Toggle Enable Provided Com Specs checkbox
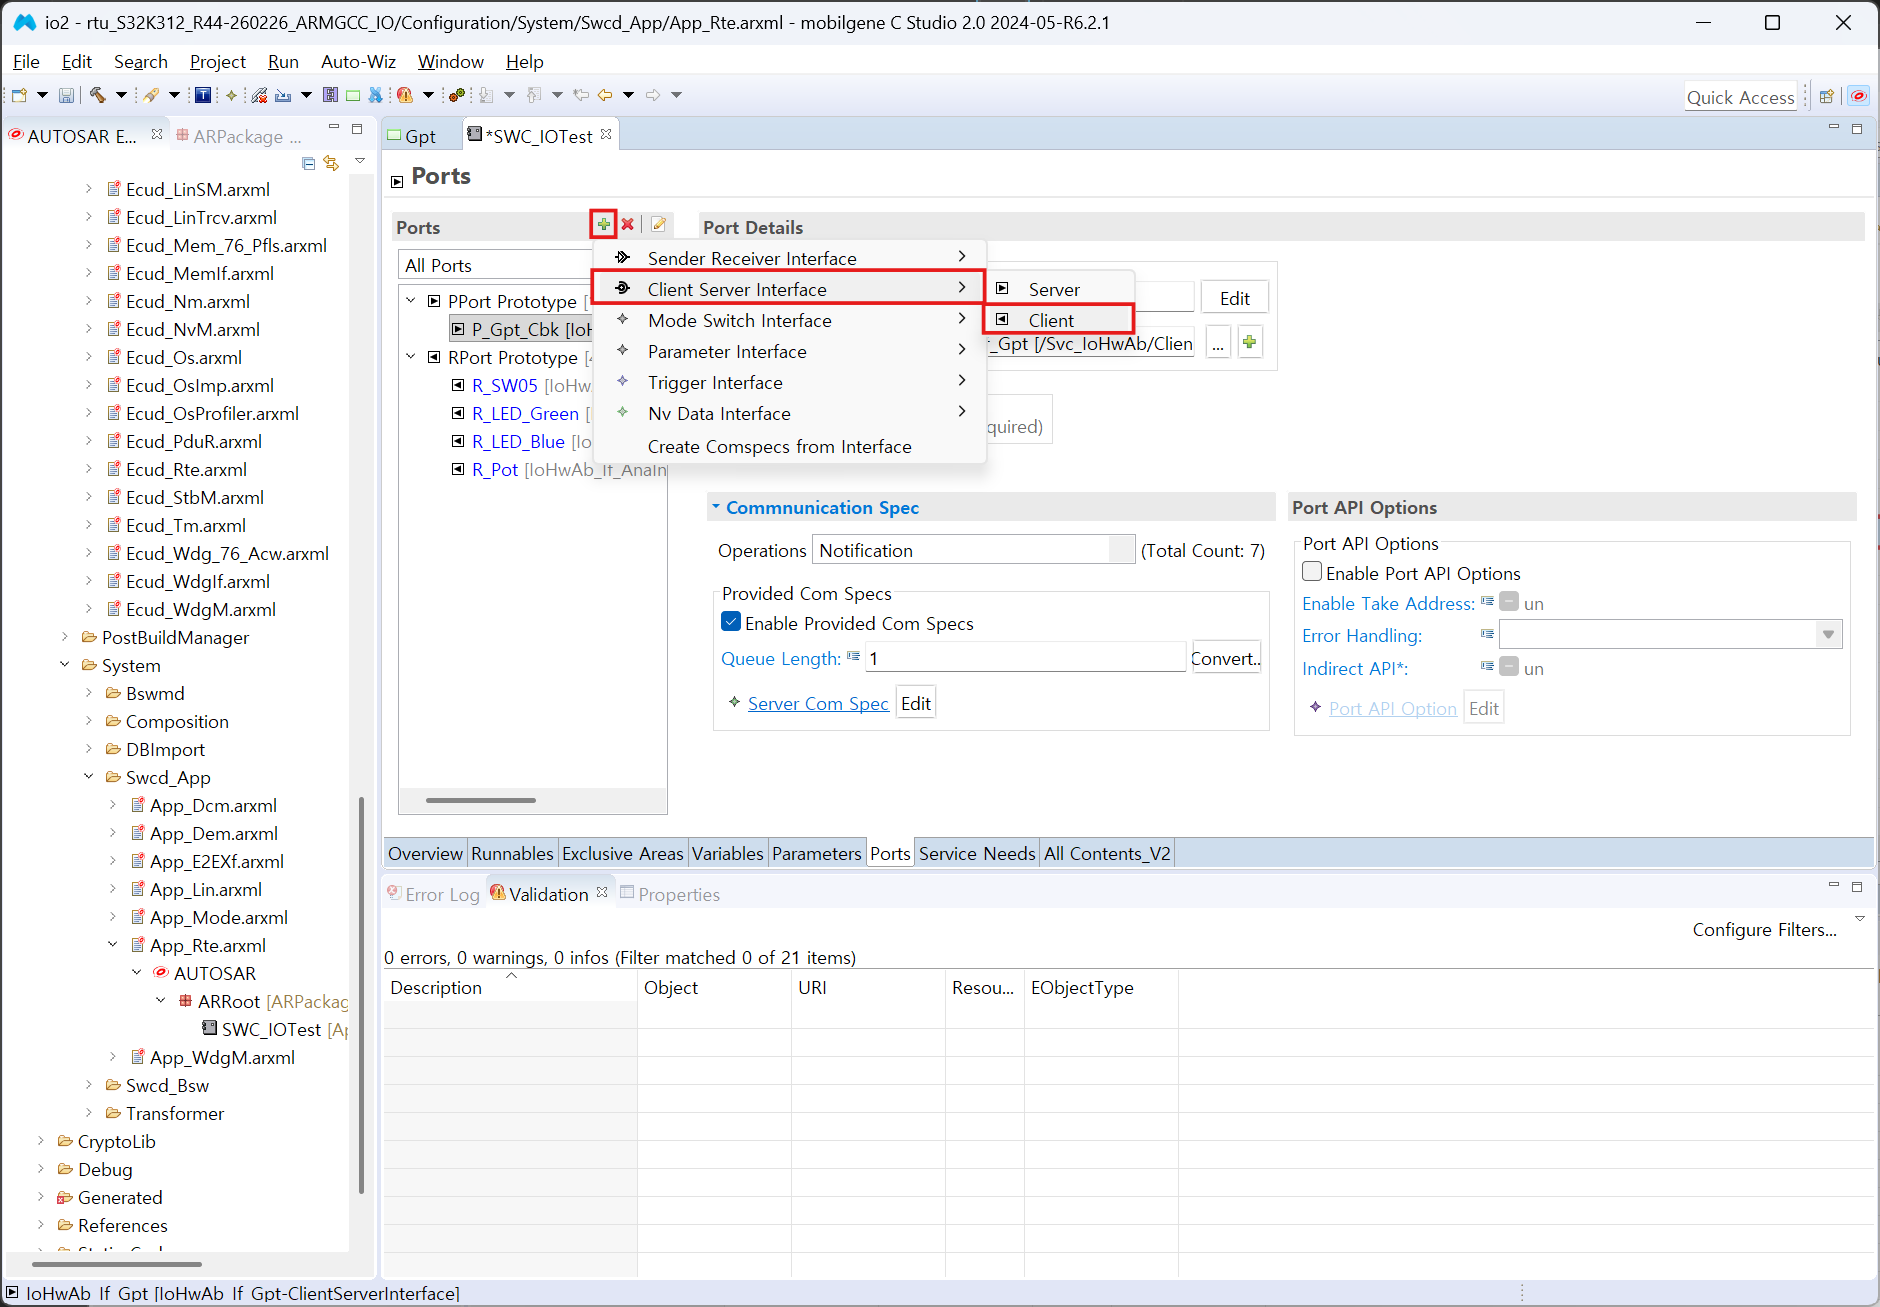The height and width of the screenshot is (1307, 1880). point(731,623)
